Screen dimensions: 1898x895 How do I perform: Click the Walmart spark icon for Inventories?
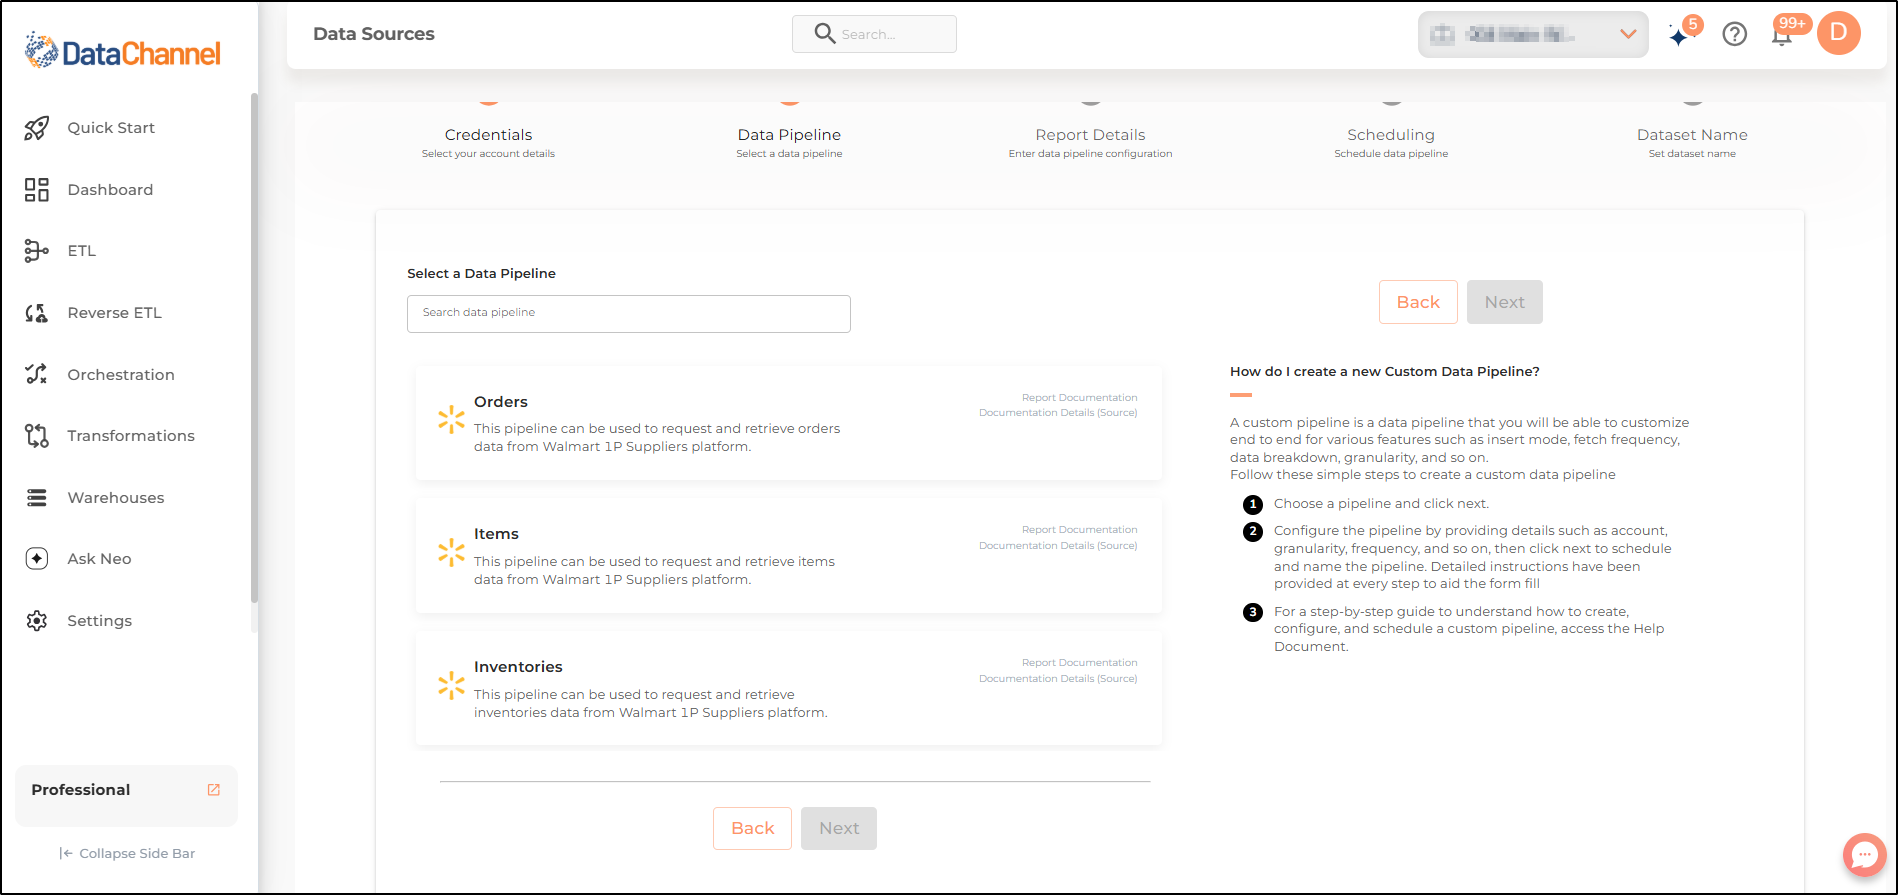[451, 685]
